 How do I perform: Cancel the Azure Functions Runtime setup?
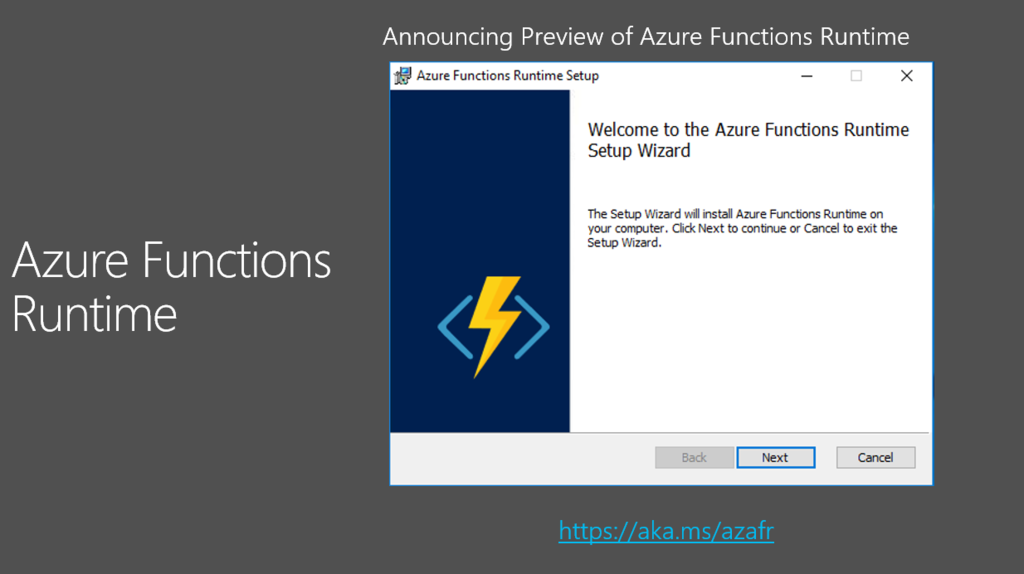coord(876,458)
